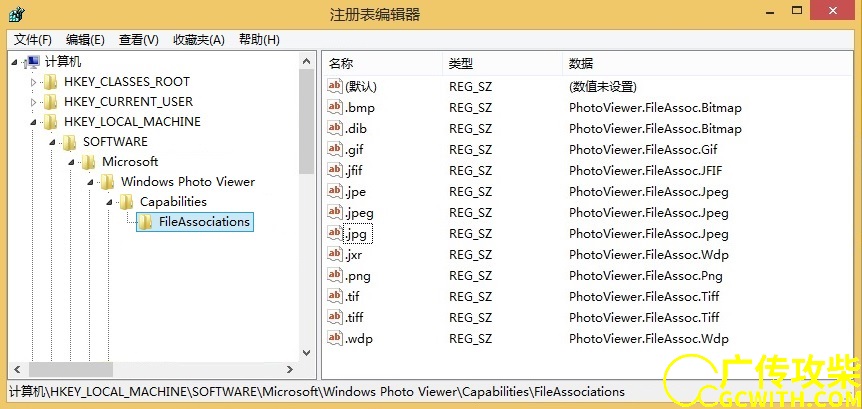862x409 pixels.
Task: Click the tree pane horizontal scrollbar thumb
Action: [71, 369]
